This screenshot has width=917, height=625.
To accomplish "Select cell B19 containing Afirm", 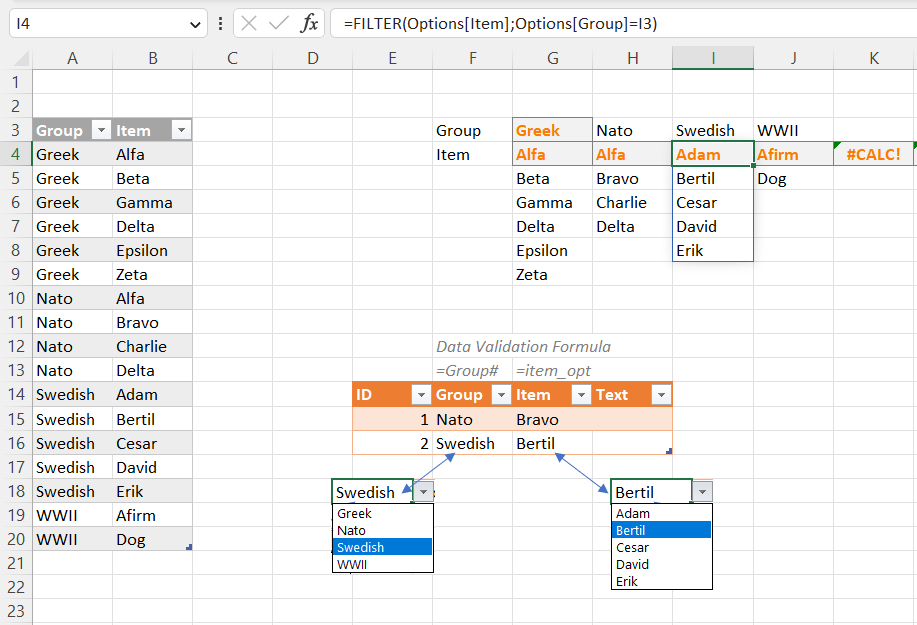I will pos(153,515).
